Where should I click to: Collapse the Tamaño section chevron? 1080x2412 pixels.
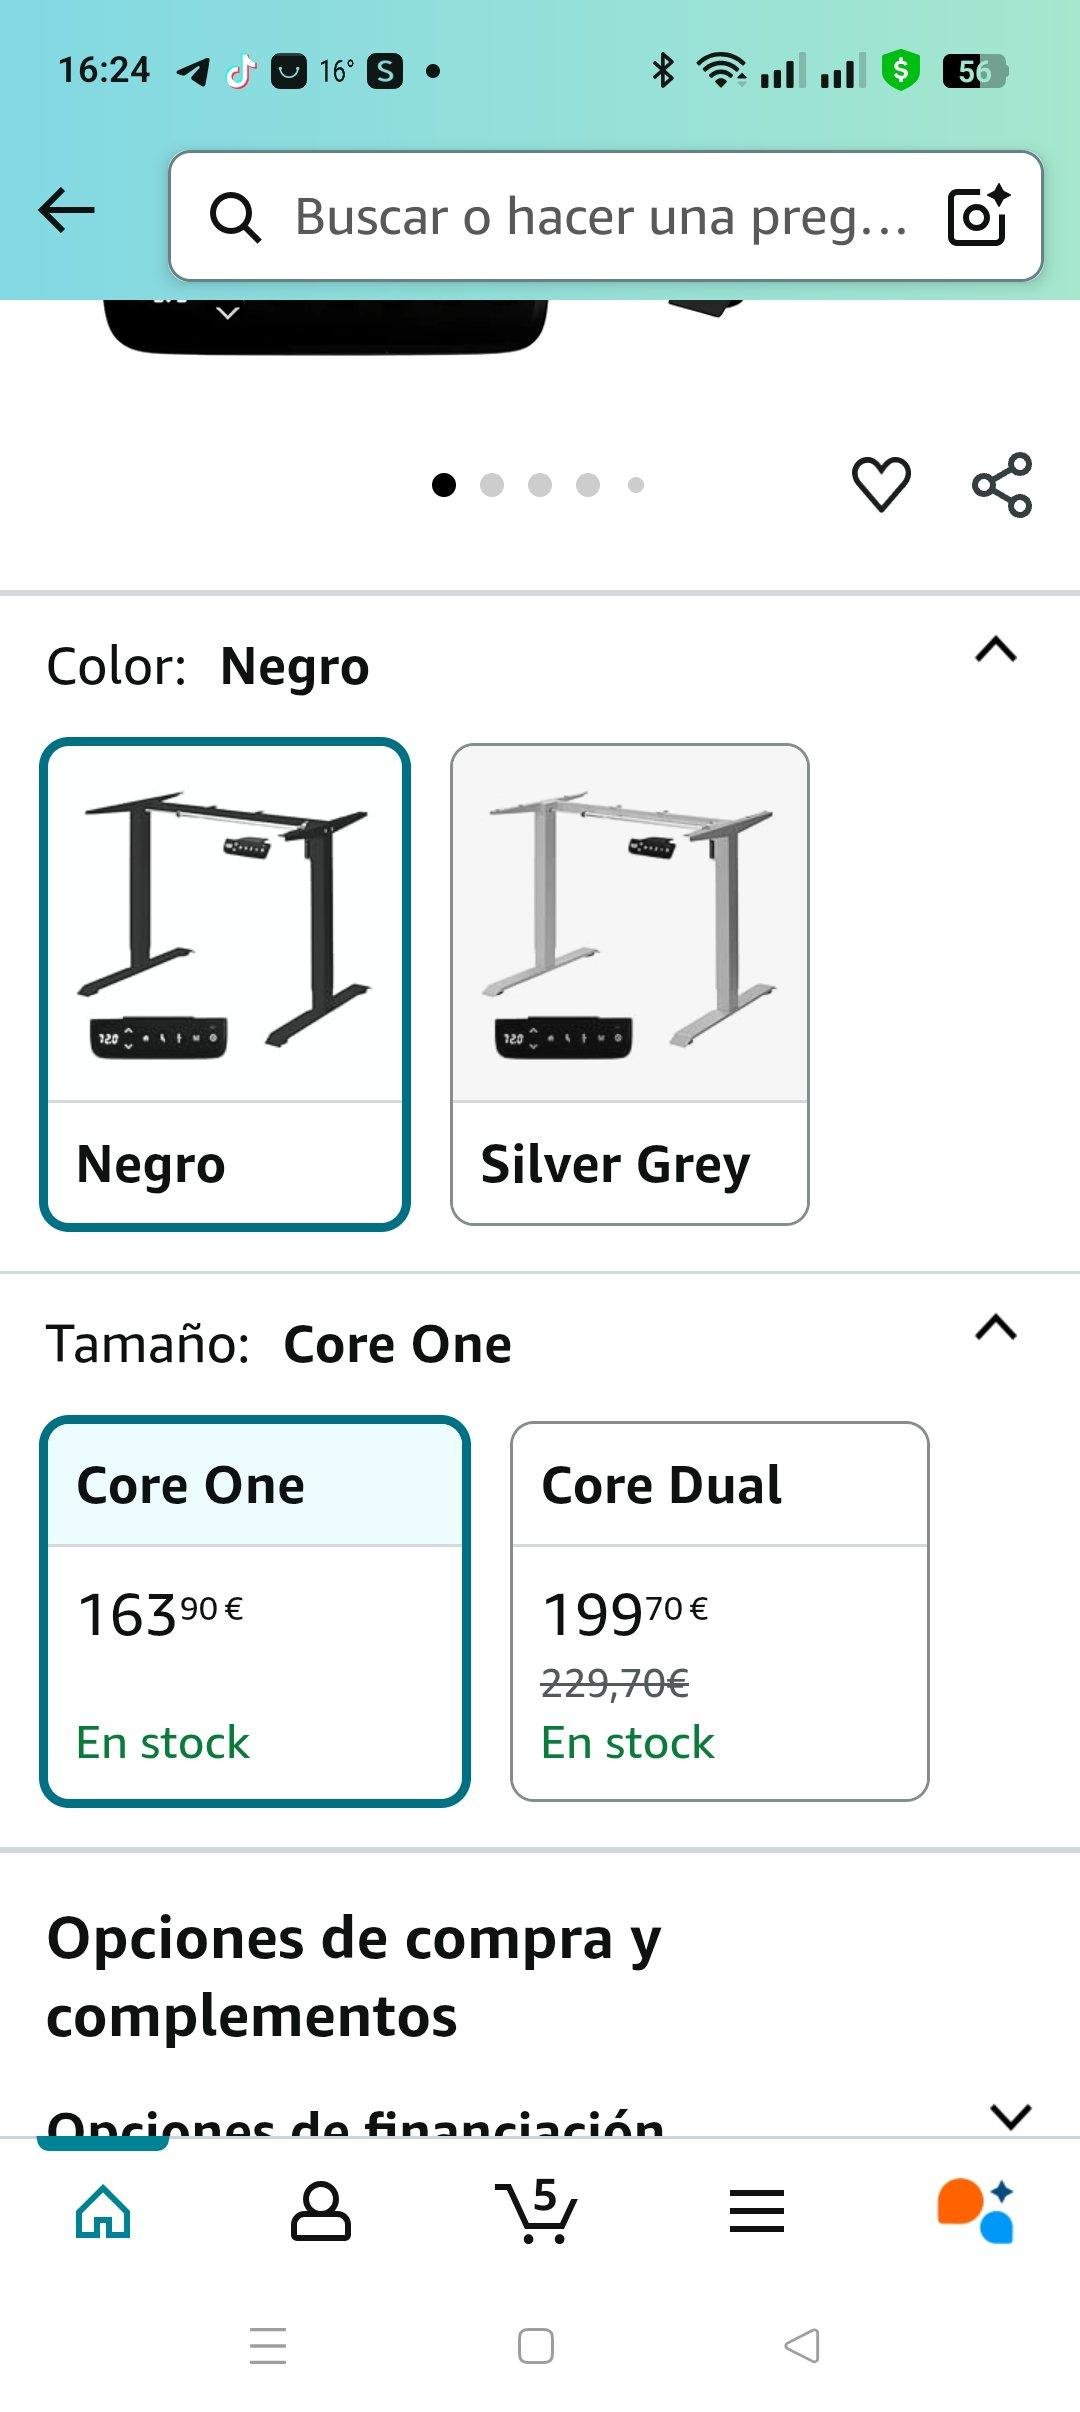click(x=996, y=1328)
